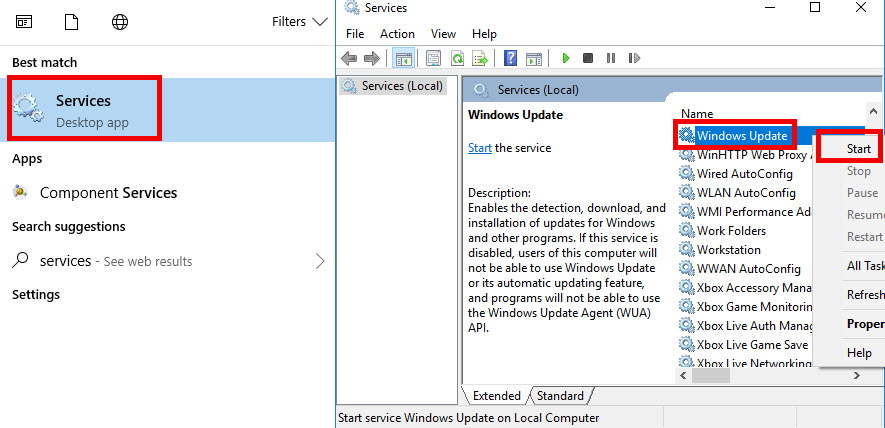
Task: Open the Action menu
Action: tap(397, 34)
